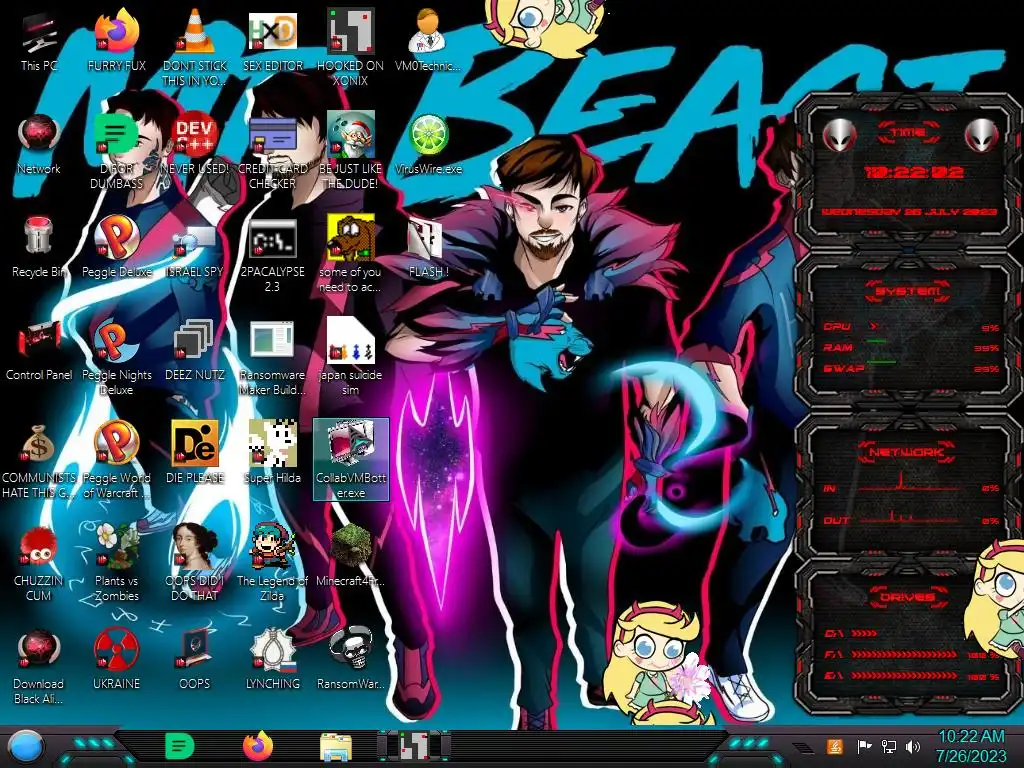Viewport: 1024px width, 768px height.
Task: Open VirusWire.exe lime icon
Action: pos(428,145)
